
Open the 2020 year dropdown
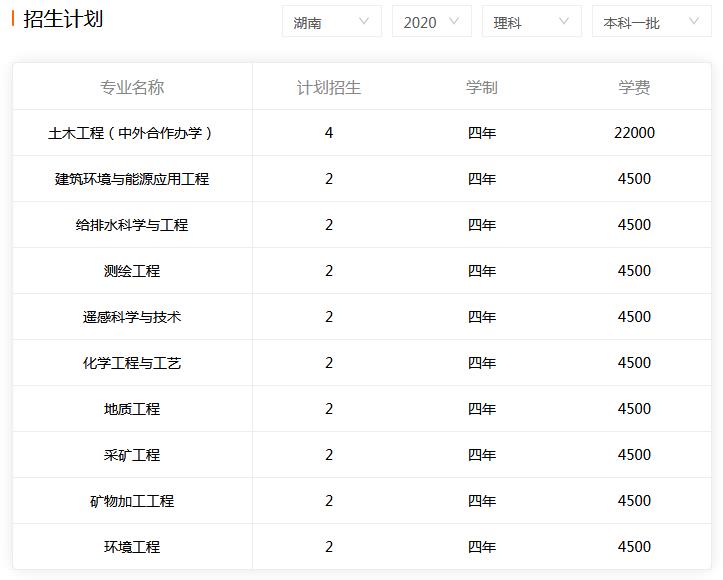[x=432, y=22]
